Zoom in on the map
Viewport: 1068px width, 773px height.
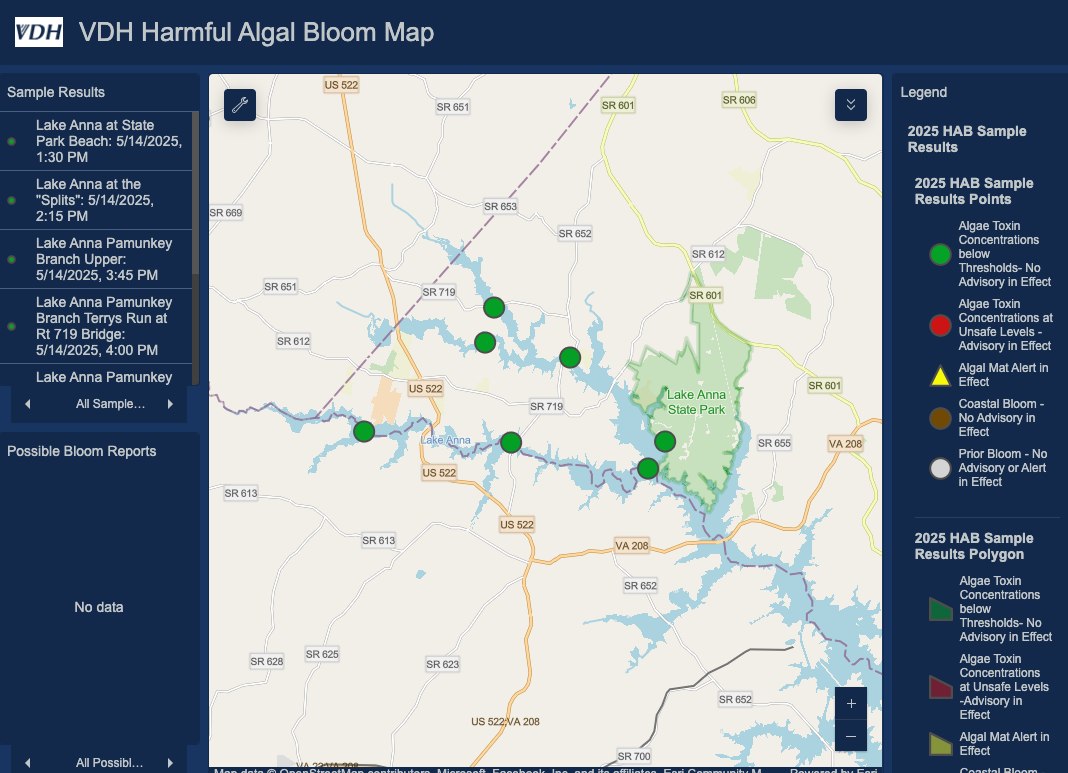coord(851,704)
